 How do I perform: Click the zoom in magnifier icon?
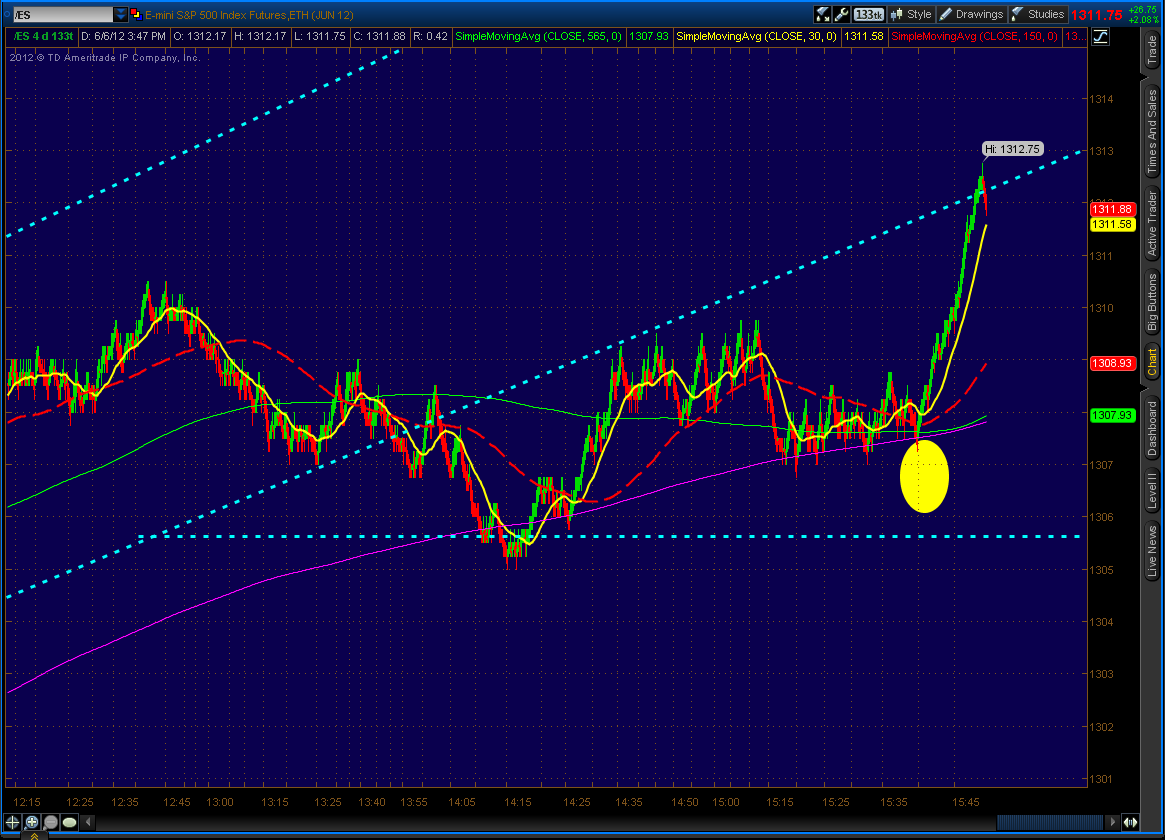point(32,822)
